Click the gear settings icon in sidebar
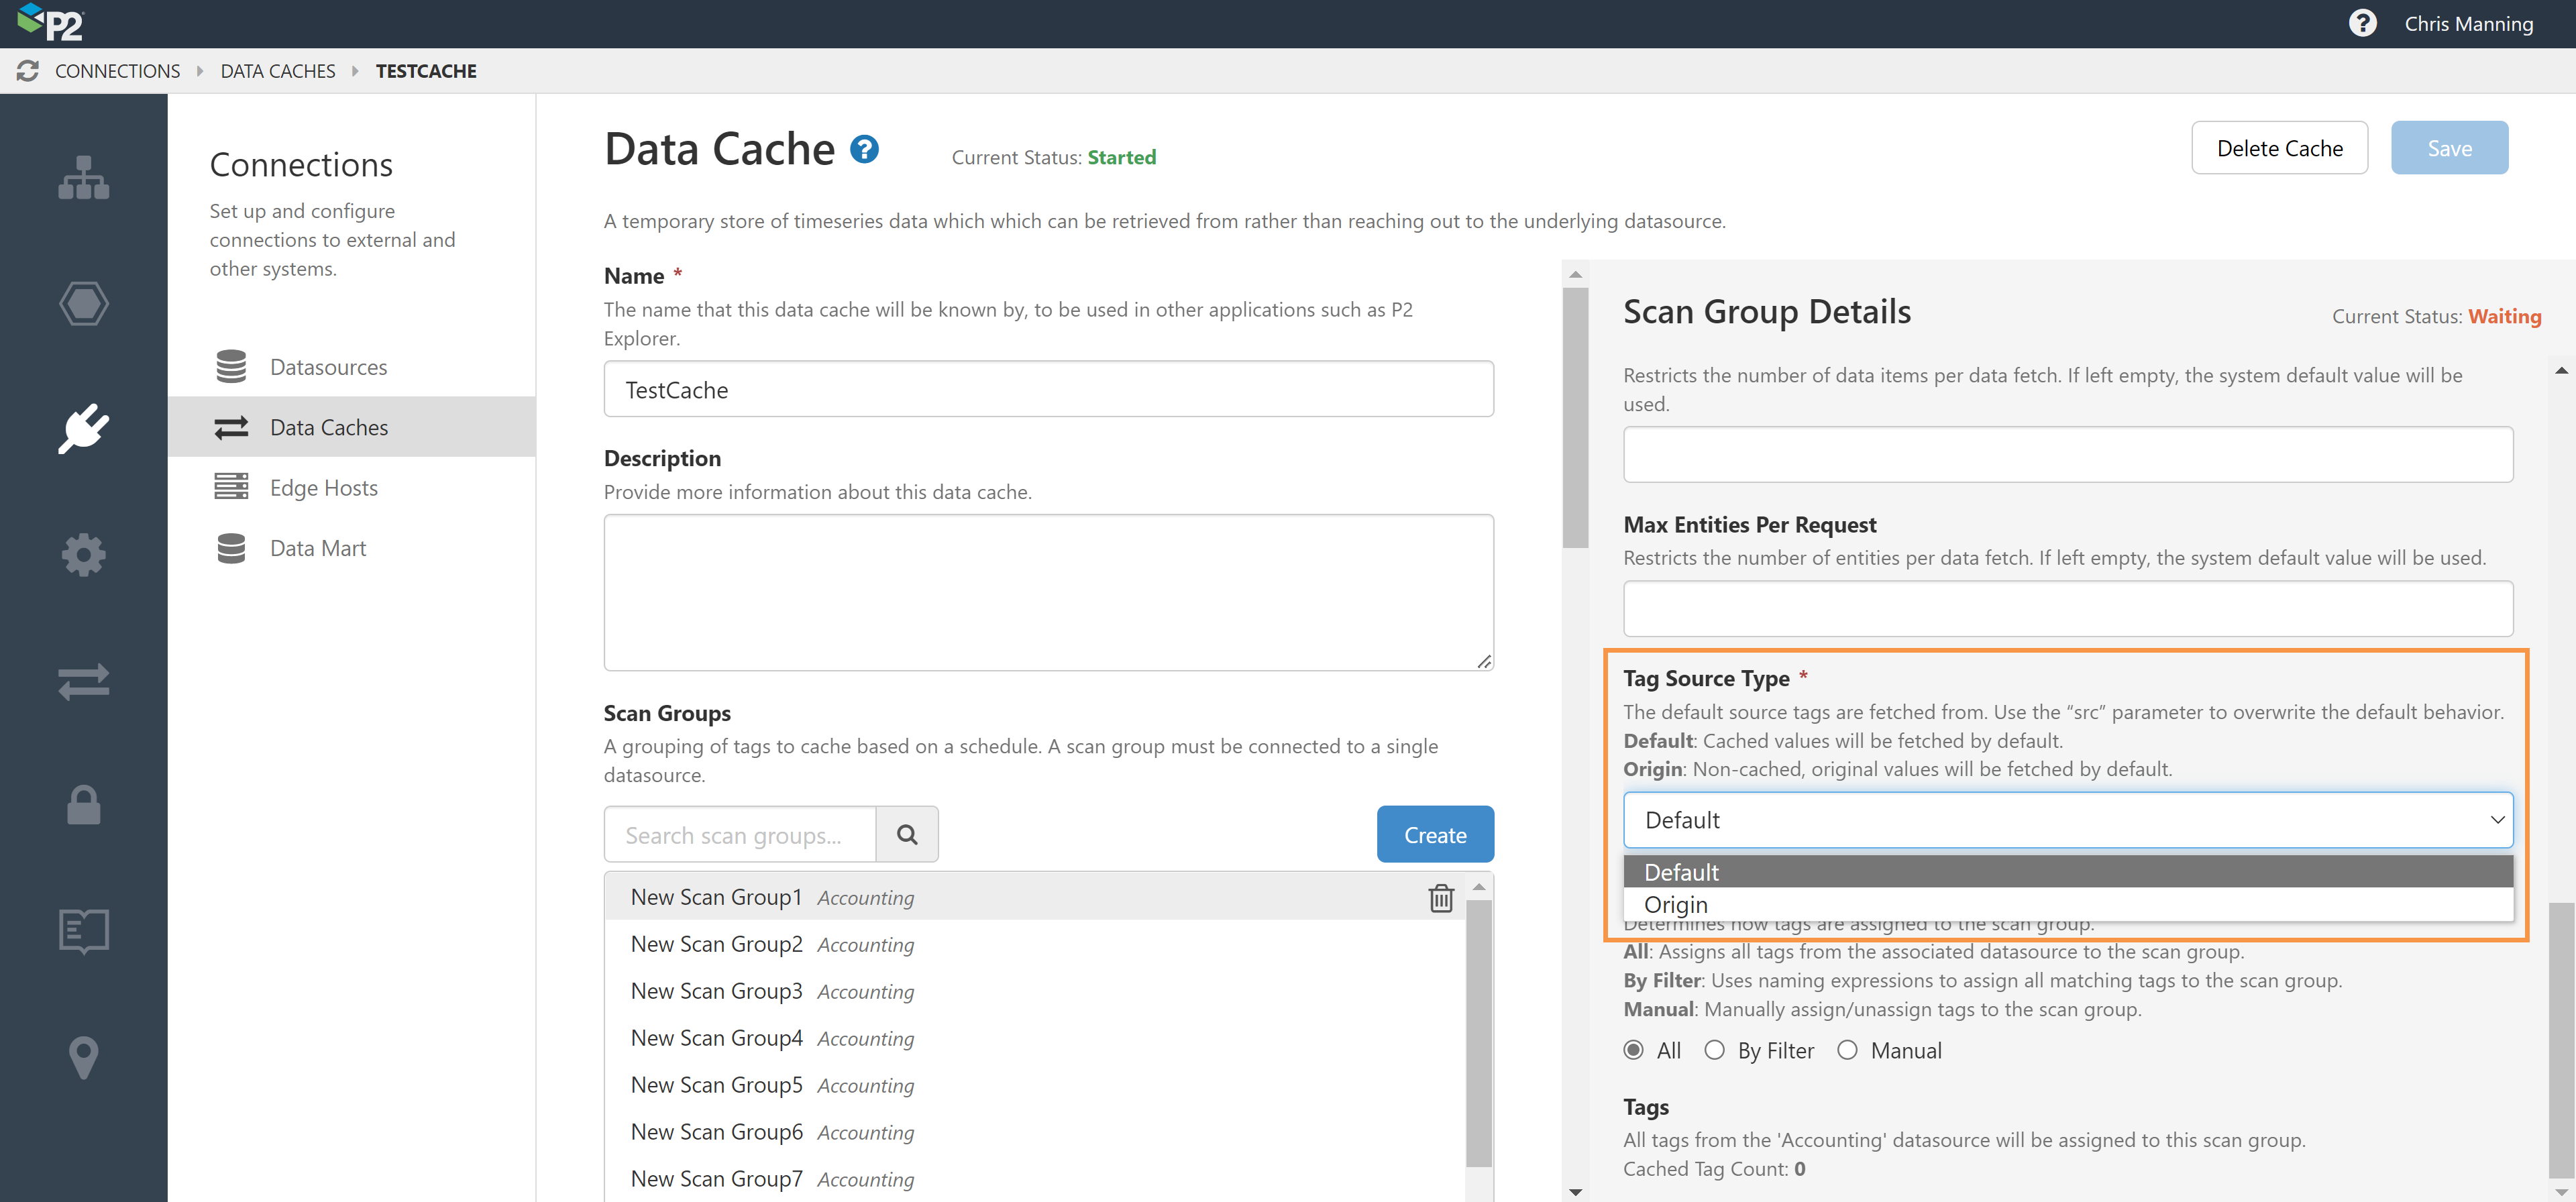The width and height of the screenshot is (2576, 1202). pyautogui.click(x=83, y=555)
